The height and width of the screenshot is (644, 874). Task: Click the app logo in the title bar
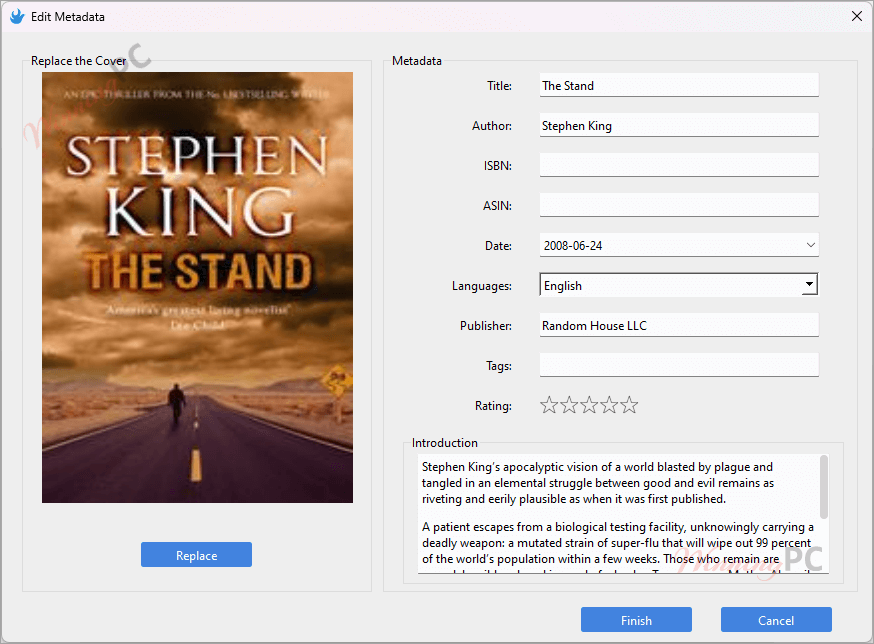pos(17,17)
